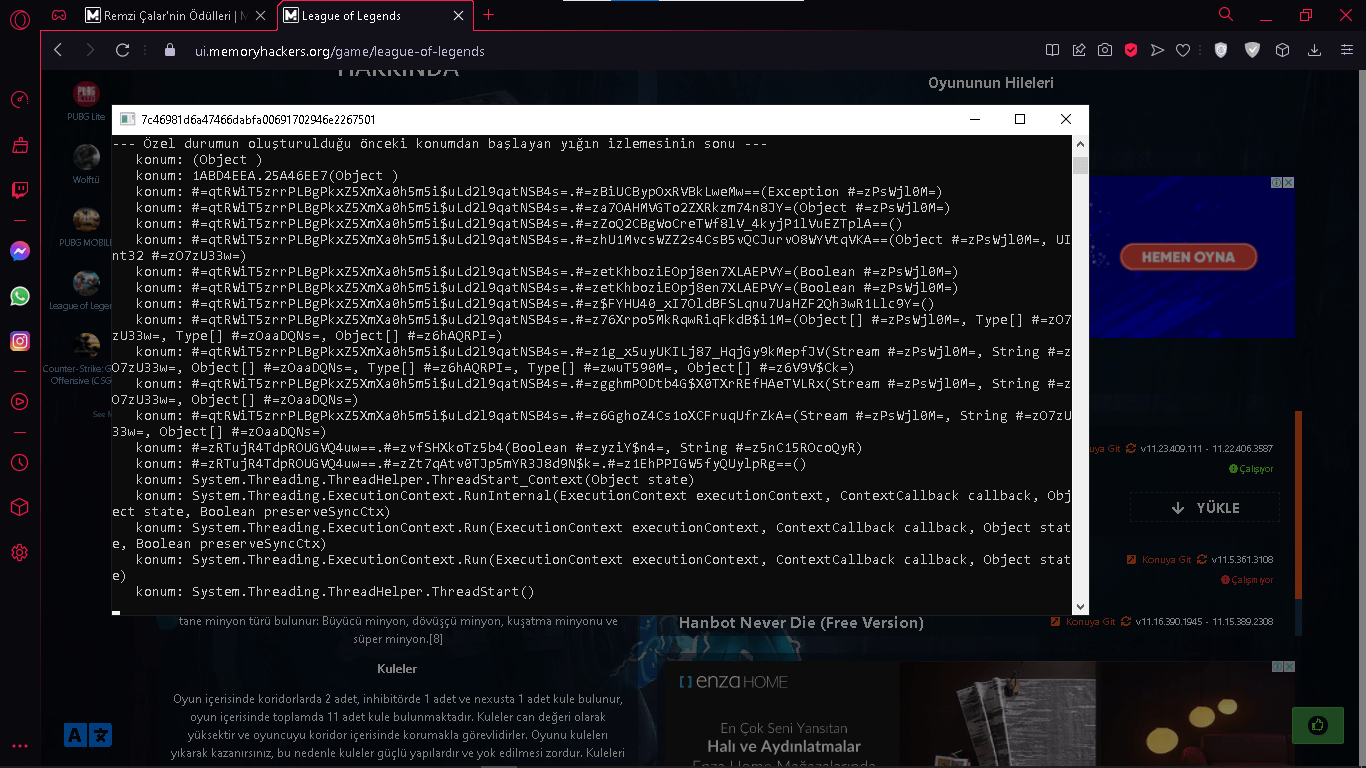1366x768 pixels.
Task: Open the extensions cube in toolbar
Action: pos(1282,50)
